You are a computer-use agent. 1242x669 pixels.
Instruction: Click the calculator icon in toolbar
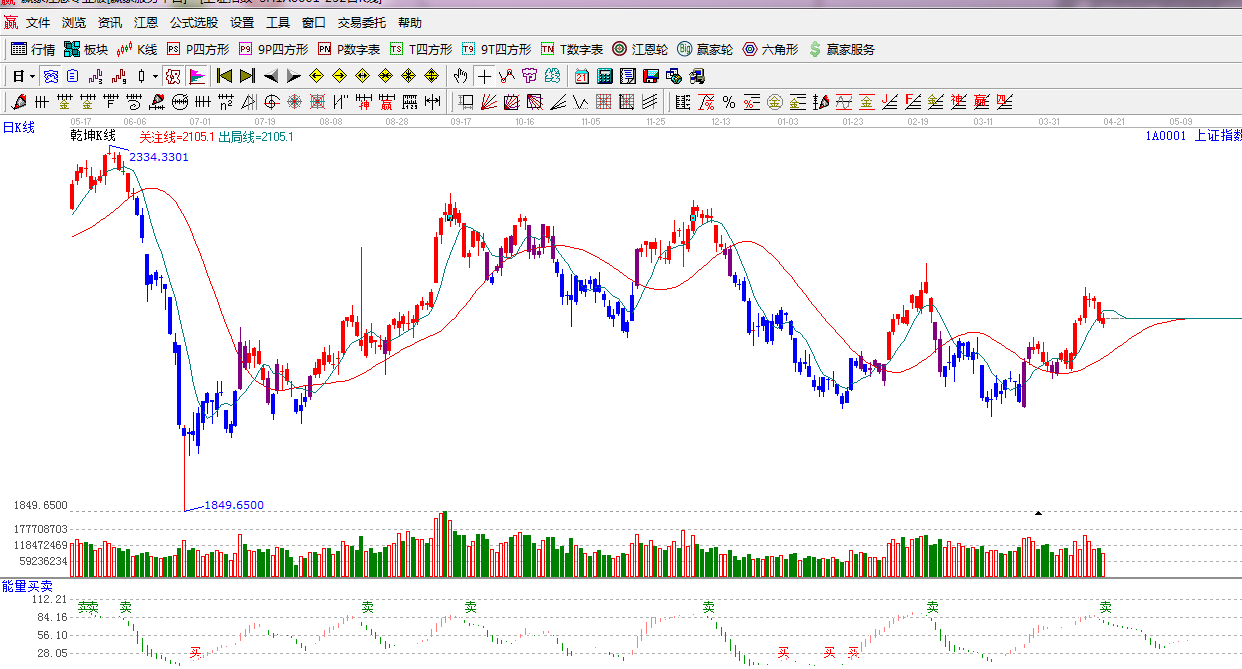click(605, 76)
